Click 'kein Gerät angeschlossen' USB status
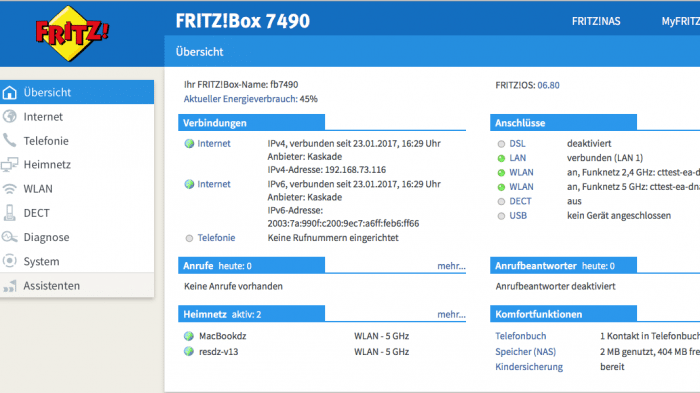 (x=619, y=215)
